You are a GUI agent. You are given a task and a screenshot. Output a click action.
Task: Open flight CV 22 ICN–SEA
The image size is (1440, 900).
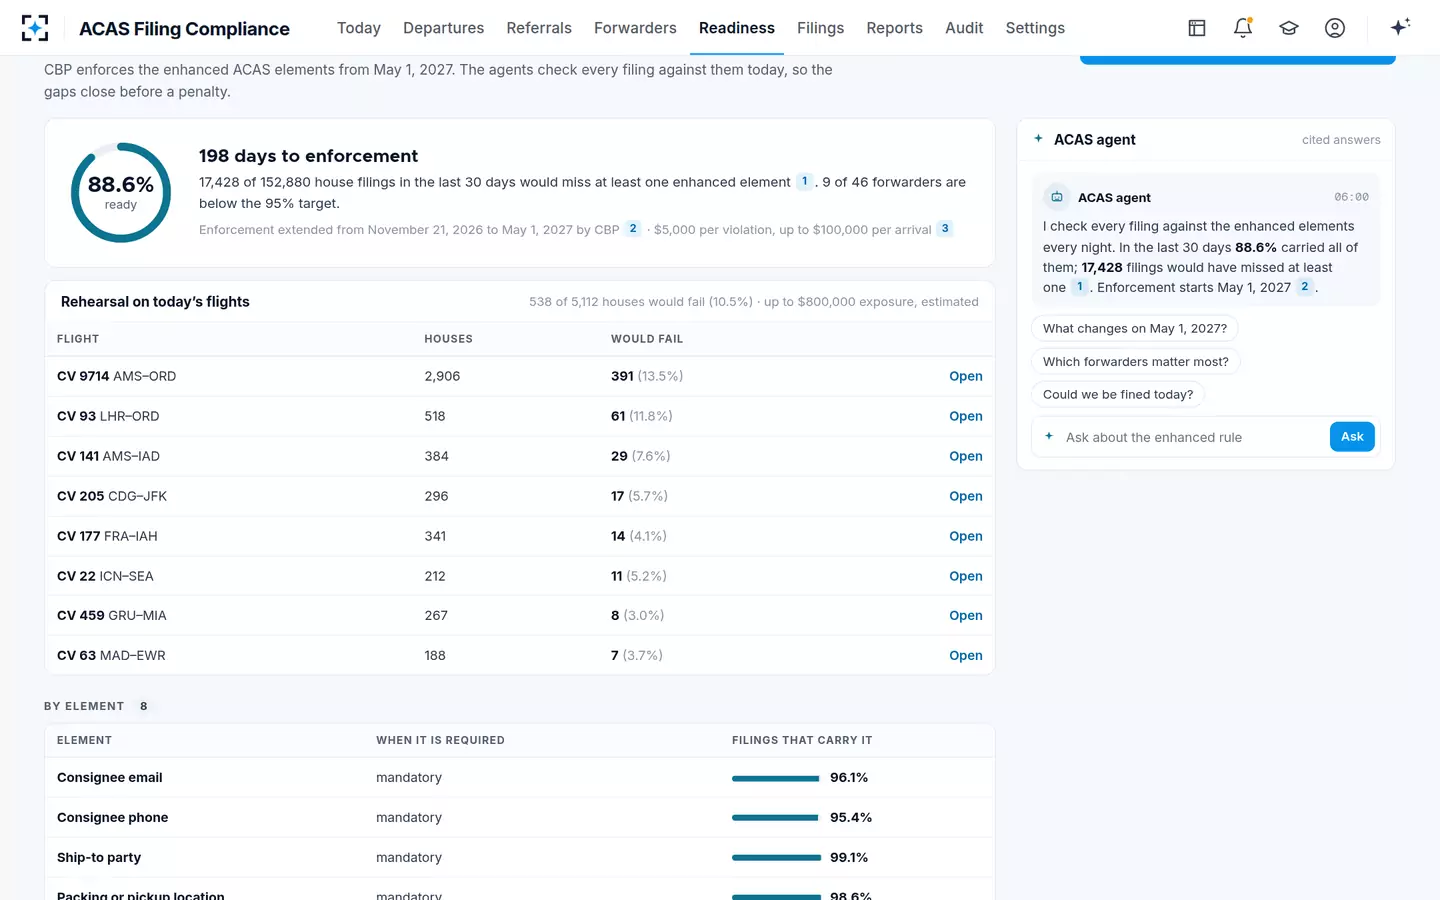[965, 576]
